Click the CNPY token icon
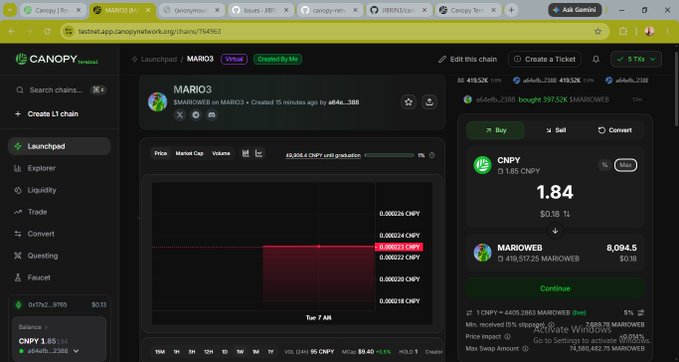The image size is (679, 362). pyautogui.click(x=482, y=165)
